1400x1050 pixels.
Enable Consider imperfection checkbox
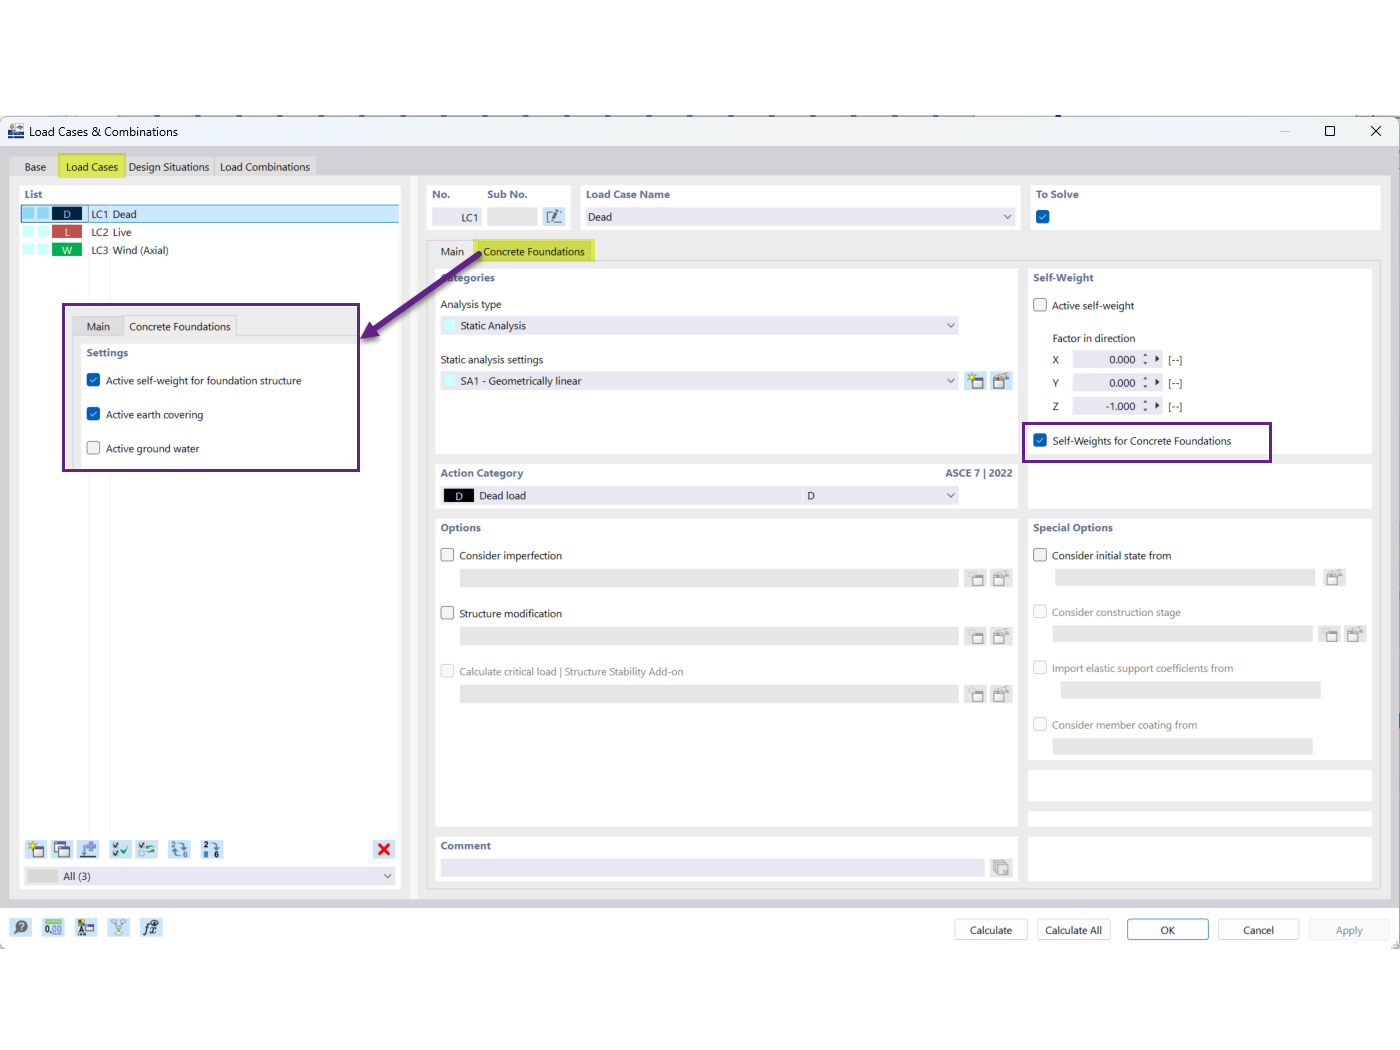click(447, 555)
